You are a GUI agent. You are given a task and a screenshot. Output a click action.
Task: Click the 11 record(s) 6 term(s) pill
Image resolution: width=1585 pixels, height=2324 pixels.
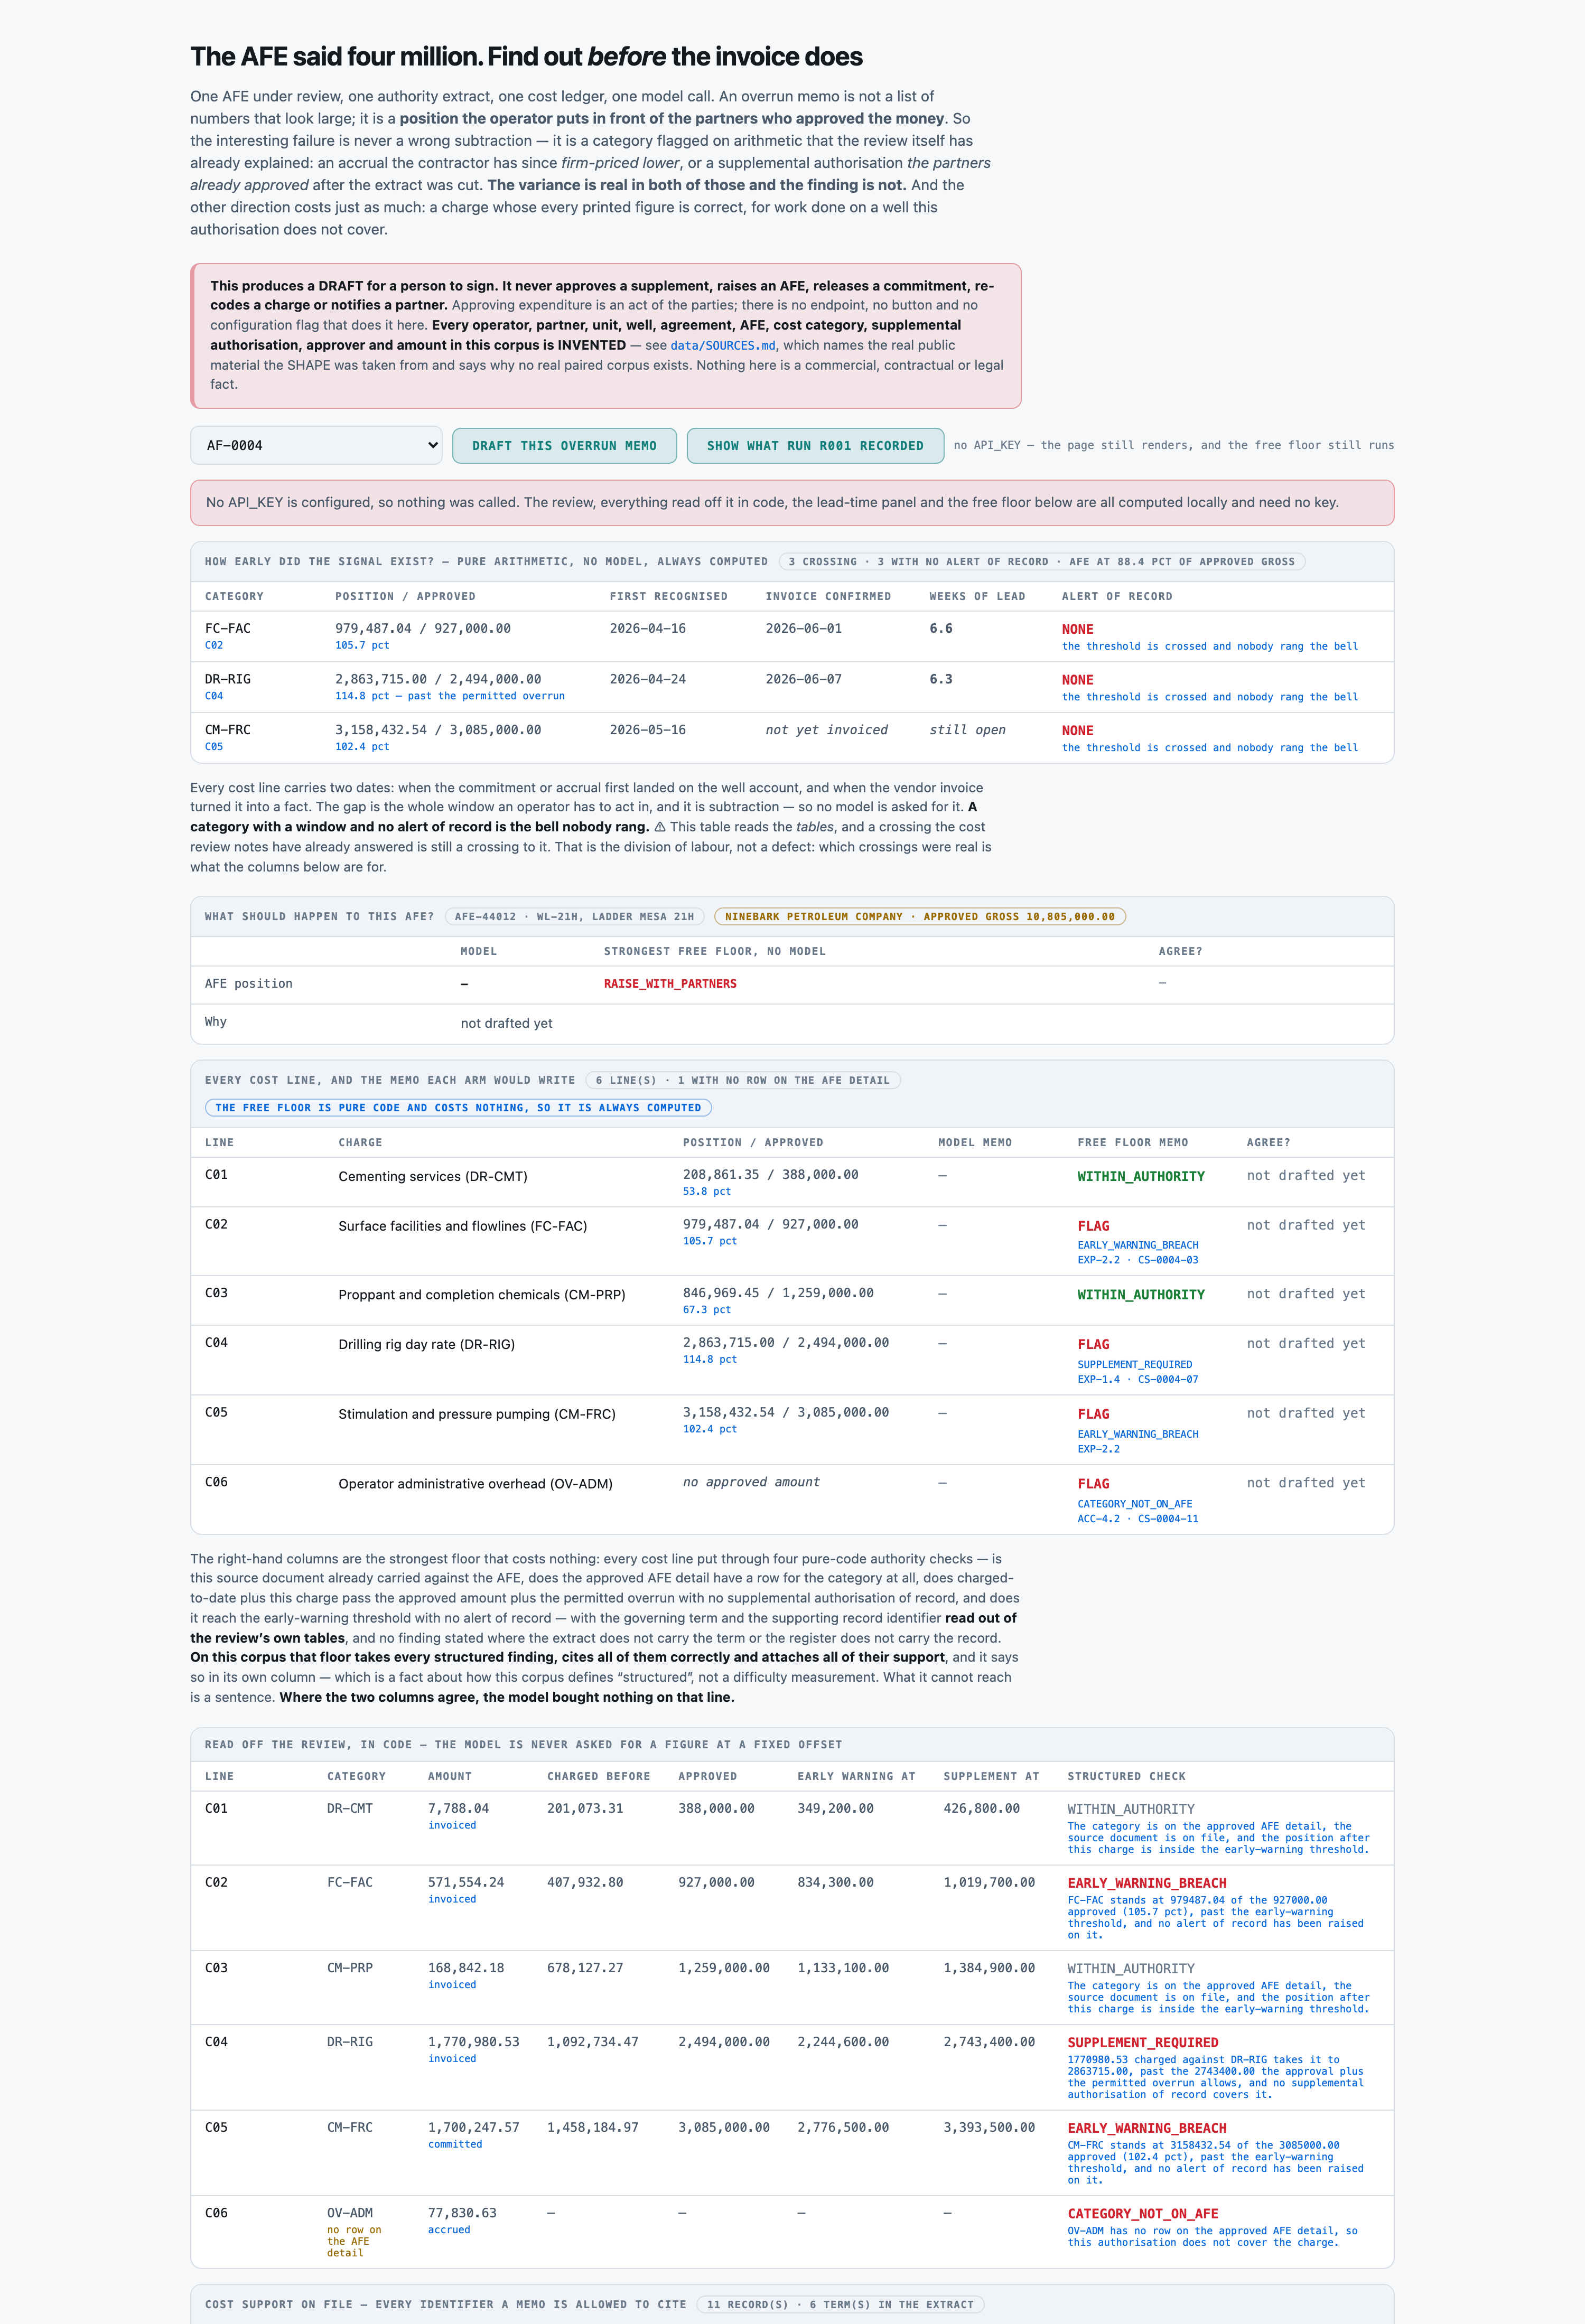tap(840, 2304)
